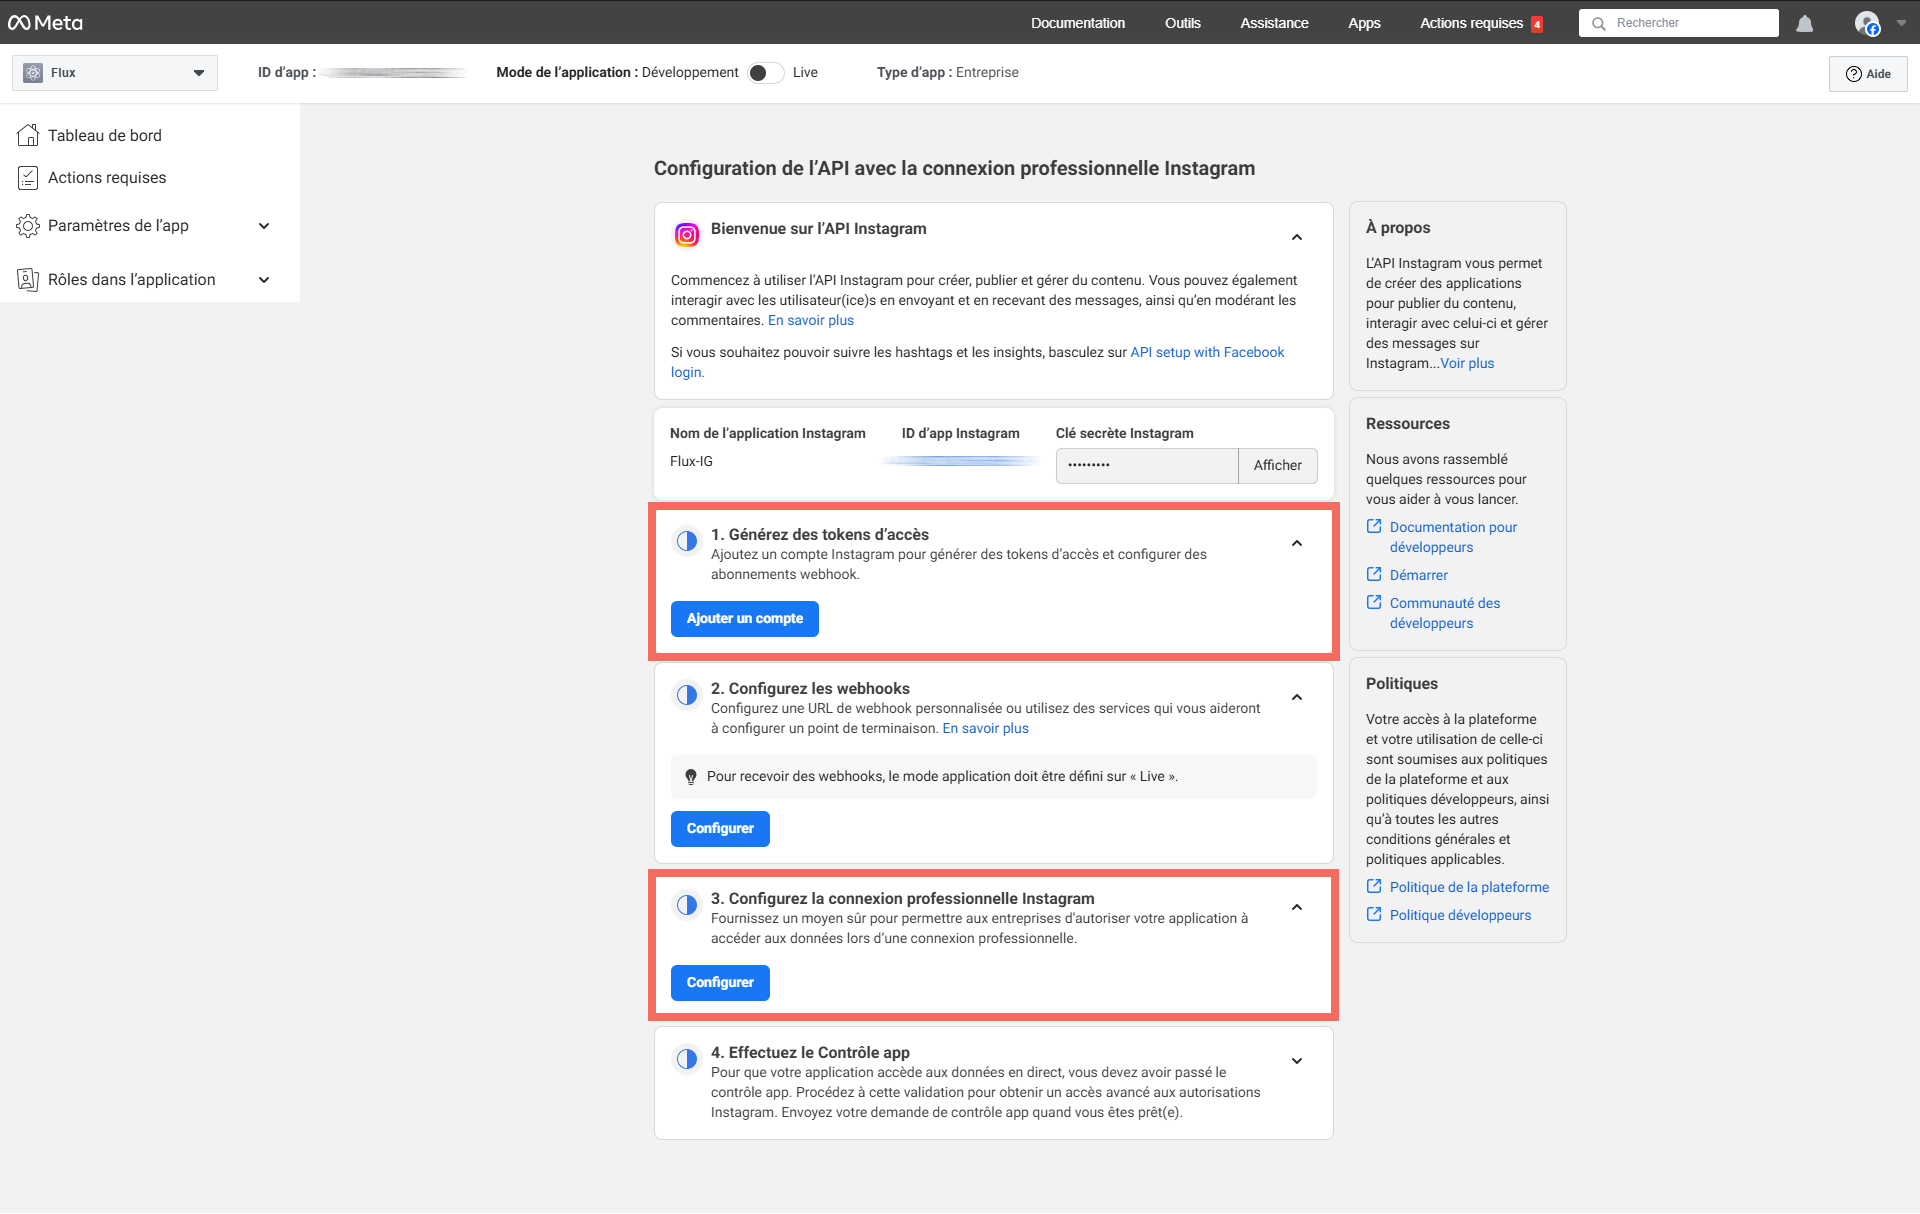1920x1214 pixels.
Task: Click the Clé secrète Instagram field
Action: [x=1147, y=466]
